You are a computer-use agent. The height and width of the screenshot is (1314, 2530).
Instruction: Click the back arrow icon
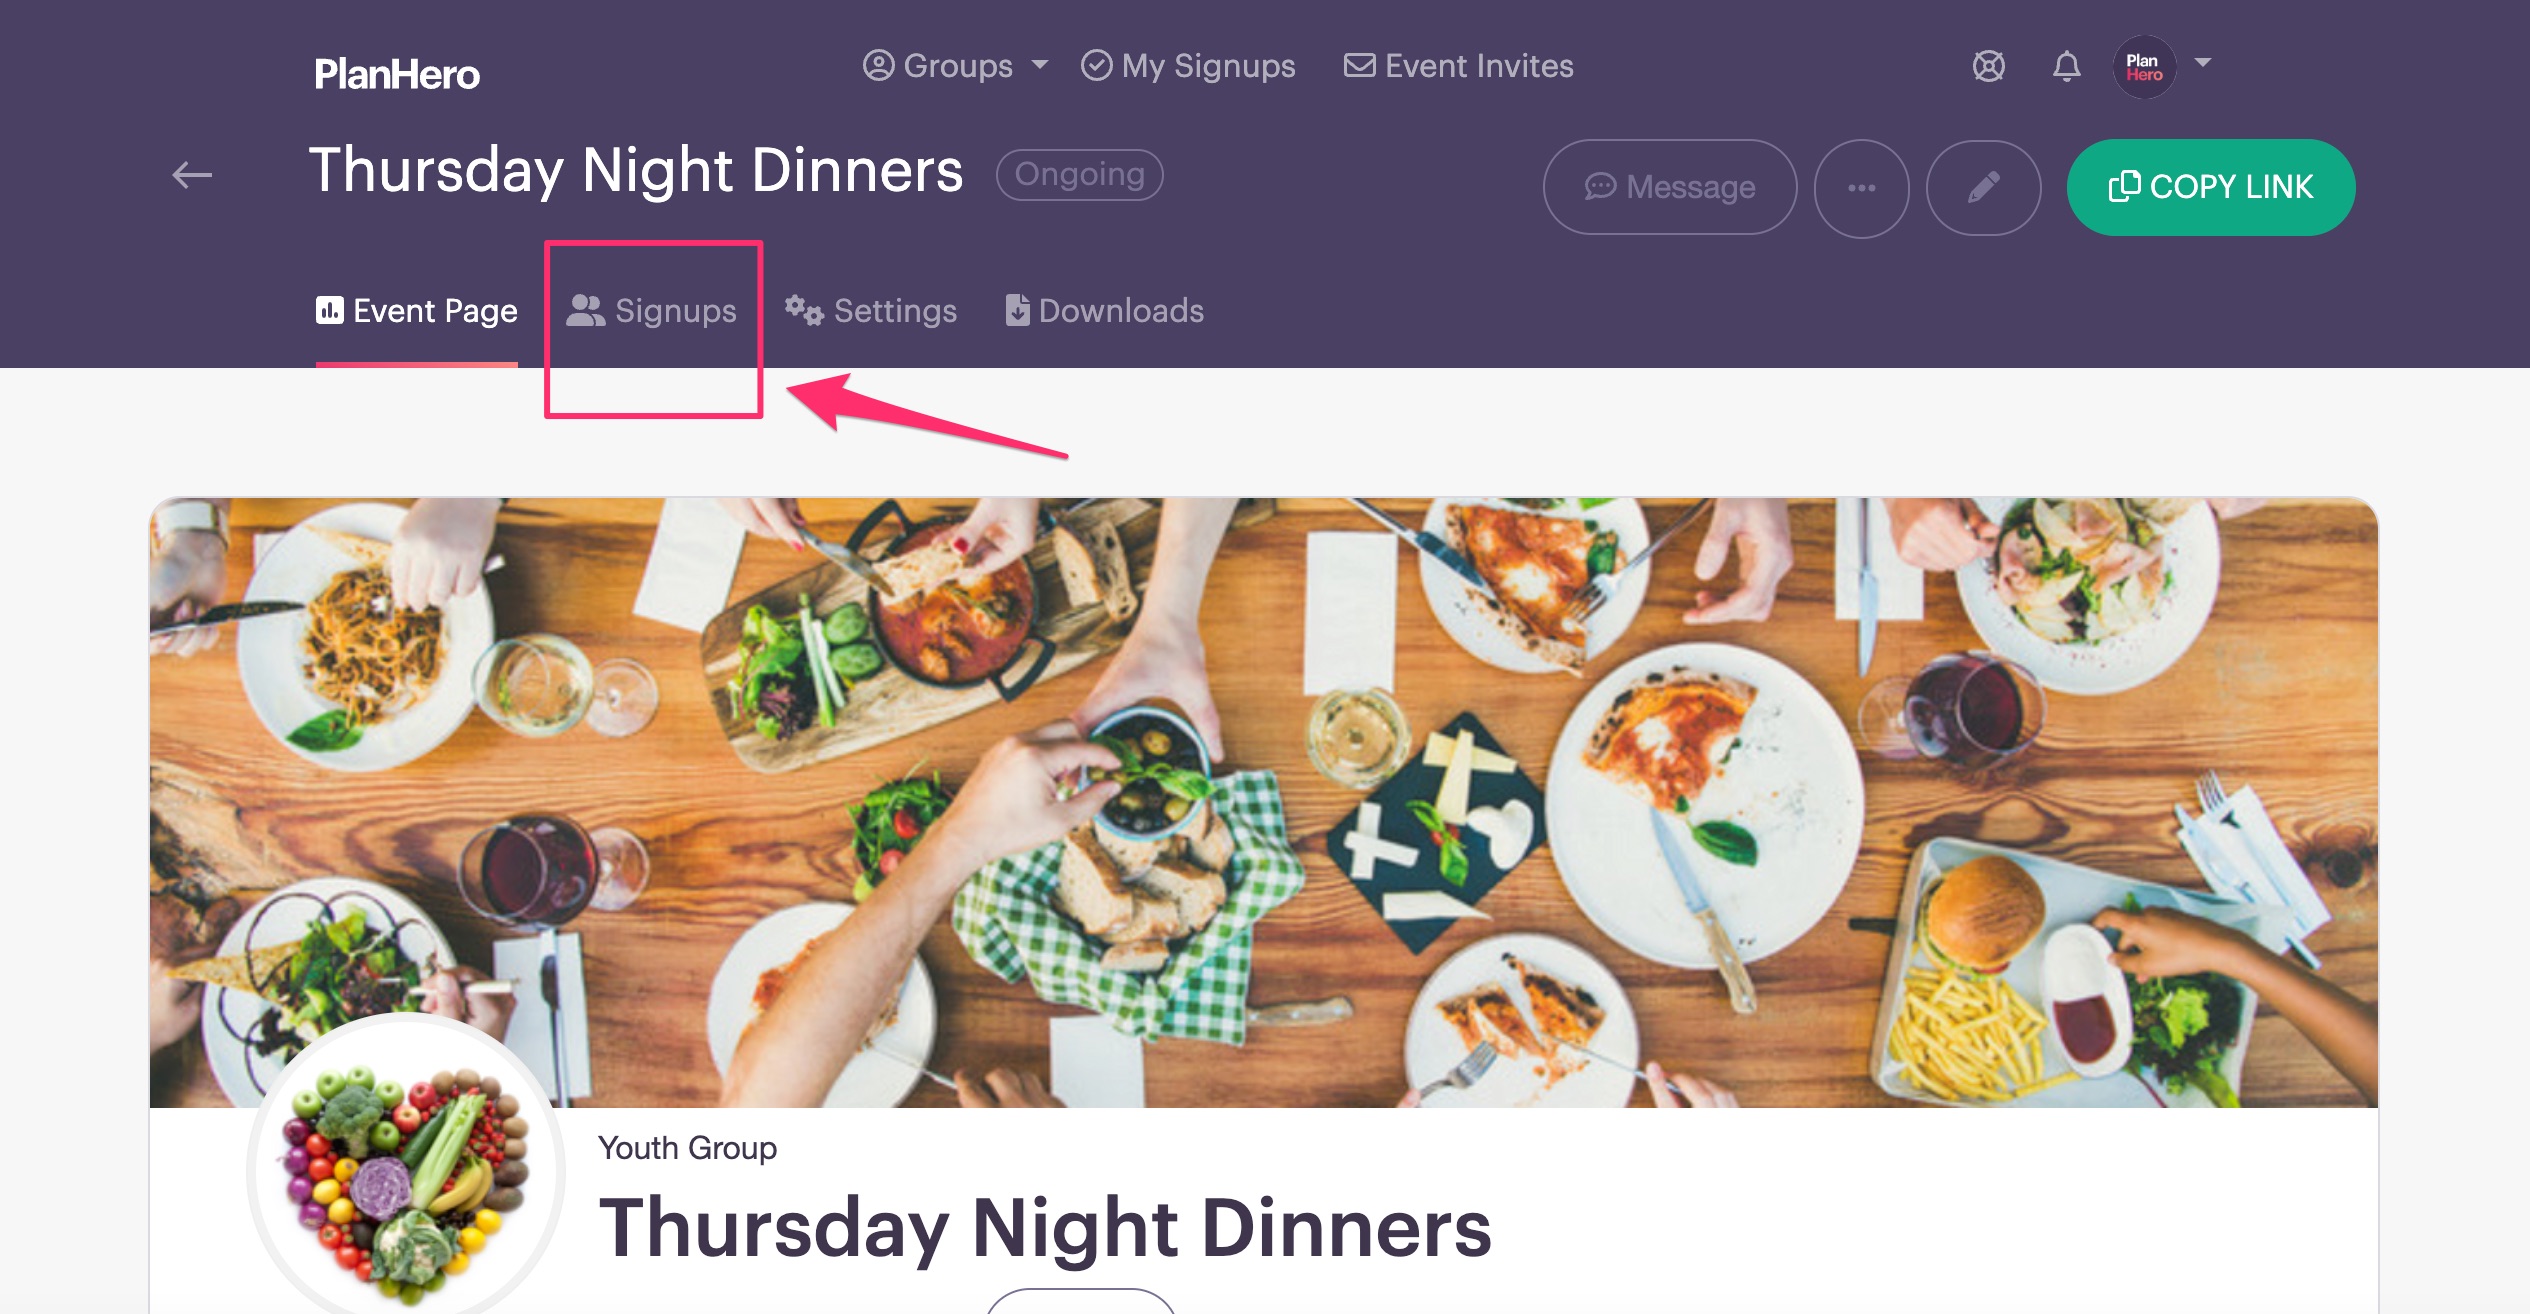[192, 175]
